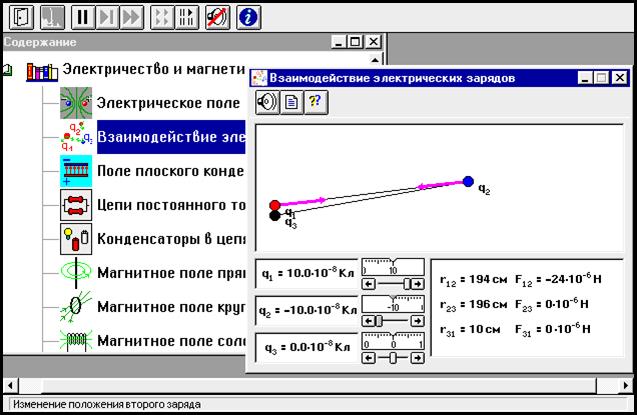Screen dimensions: 637x415
Task: Close the Взаимодействие электрических зарядов window
Action: pos(620,78)
